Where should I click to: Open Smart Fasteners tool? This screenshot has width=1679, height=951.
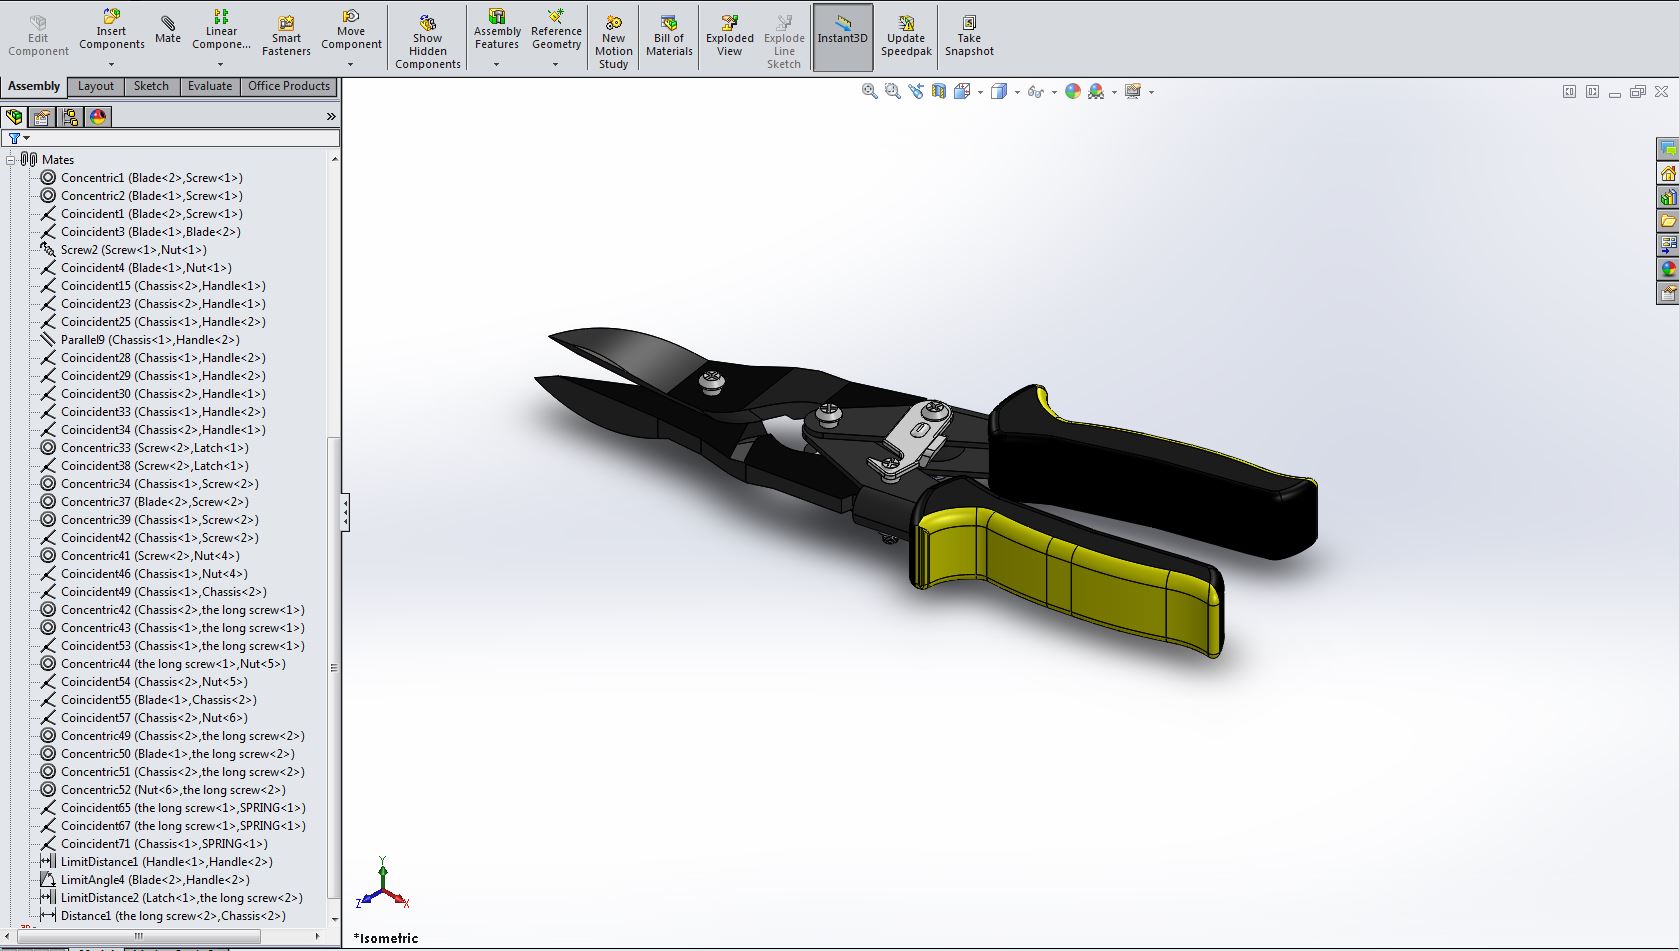pyautogui.click(x=286, y=36)
